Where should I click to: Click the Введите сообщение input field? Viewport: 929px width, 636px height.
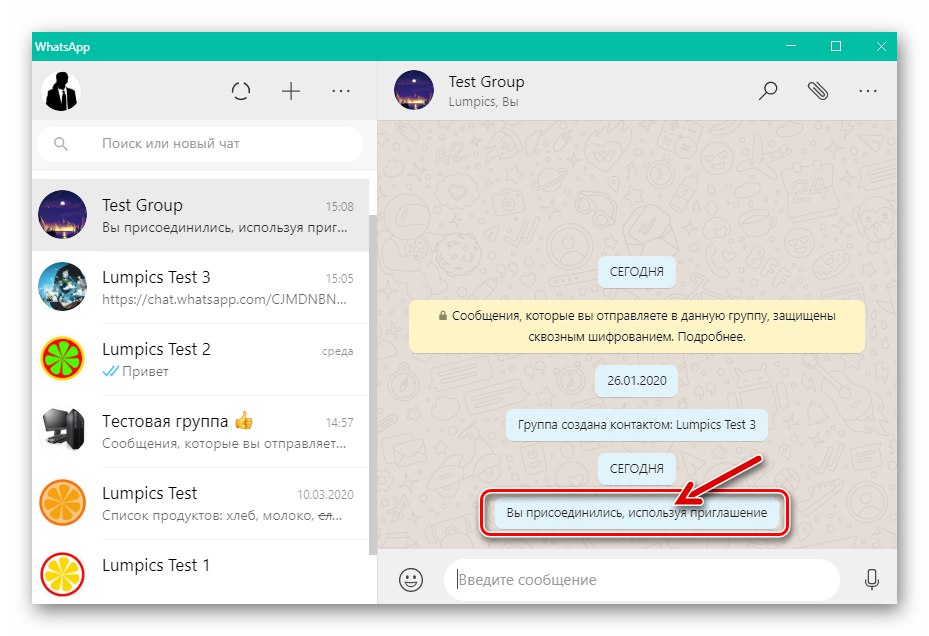click(x=640, y=580)
